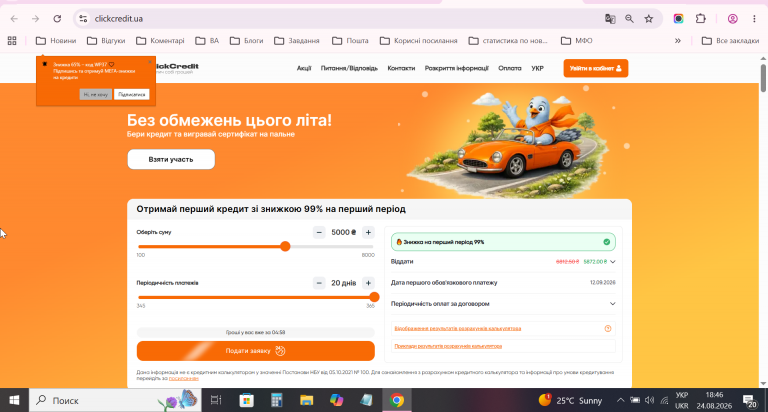The image size is (768, 412).
Task: Increase payment period with plus button
Action: [368, 283]
